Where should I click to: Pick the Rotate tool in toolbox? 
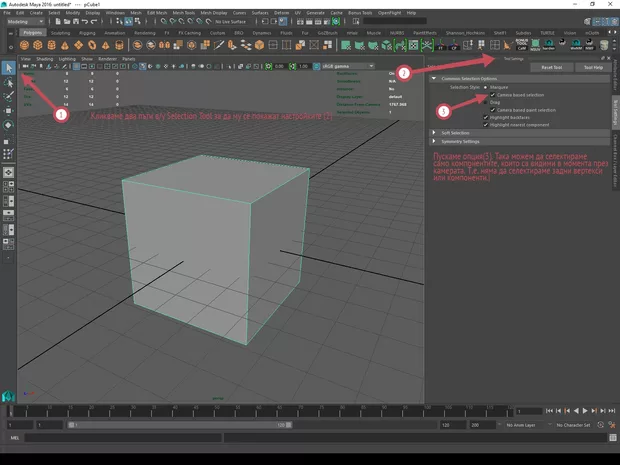click(x=8, y=125)
